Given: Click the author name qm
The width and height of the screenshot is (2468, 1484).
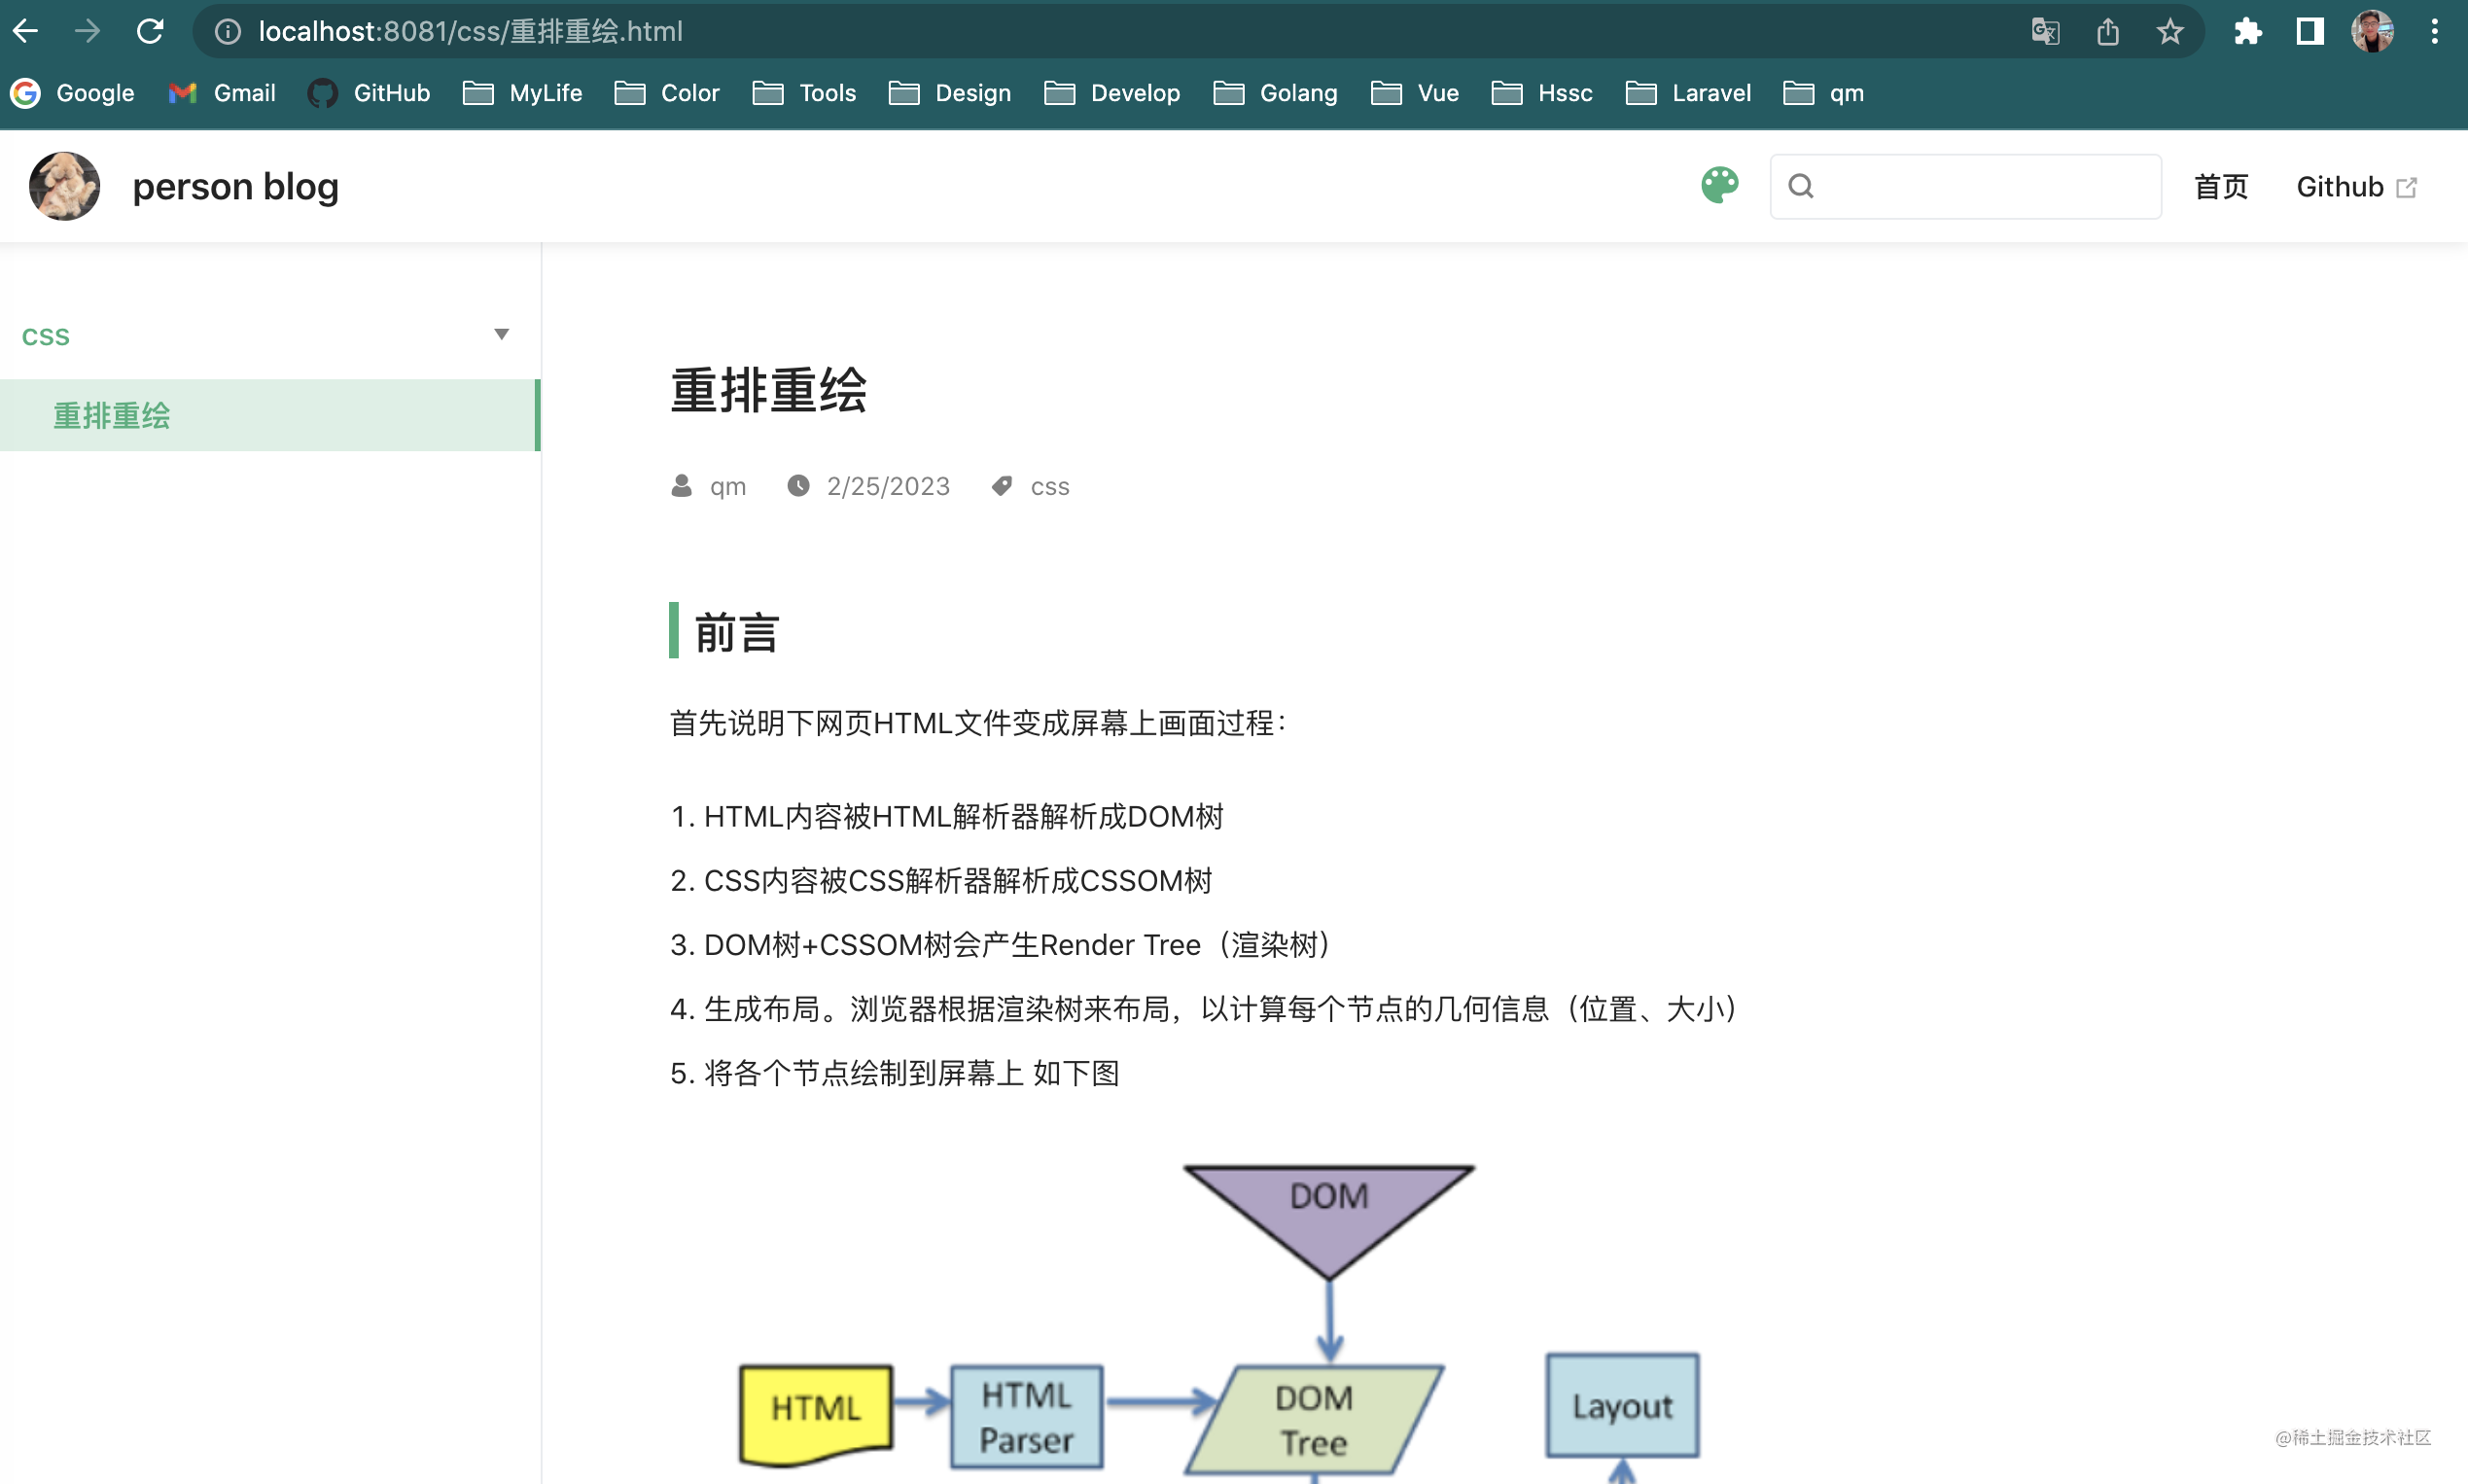Looking at the screenshot, I should [x=728, y=486].
